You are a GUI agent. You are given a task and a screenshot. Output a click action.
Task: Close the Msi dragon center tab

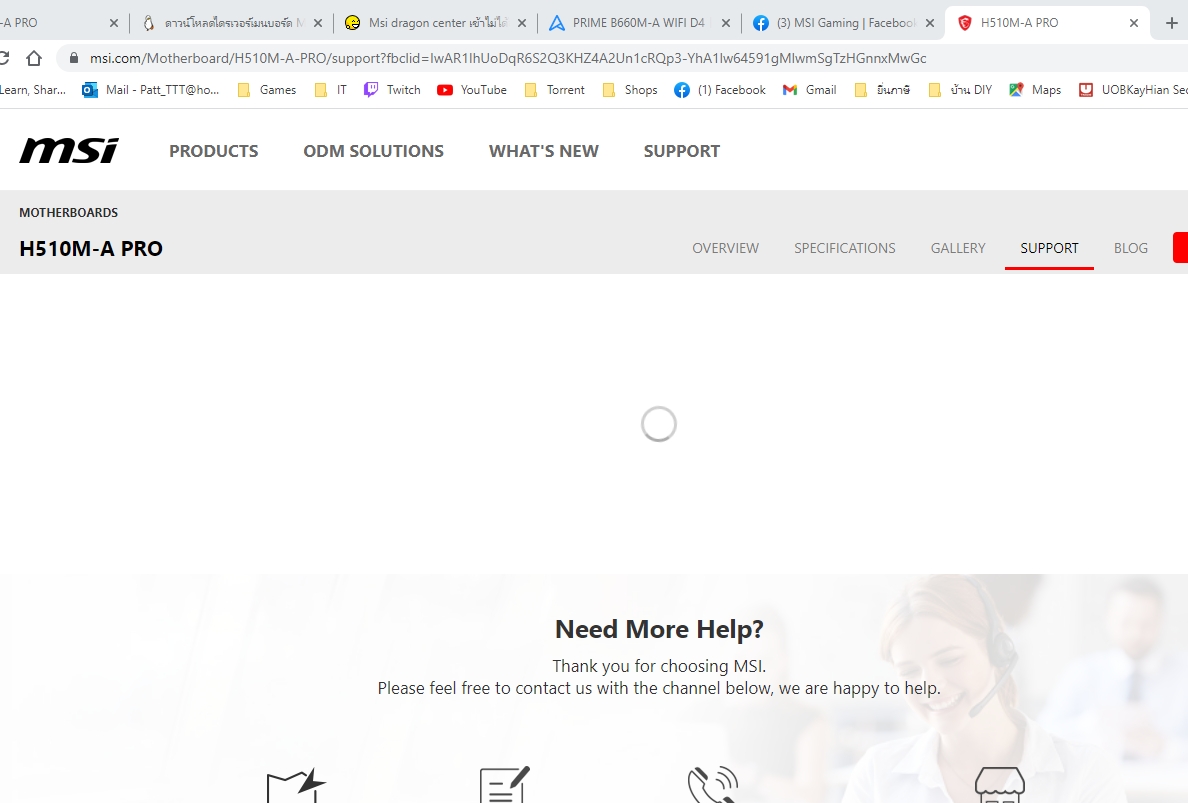tap(521, 23)
